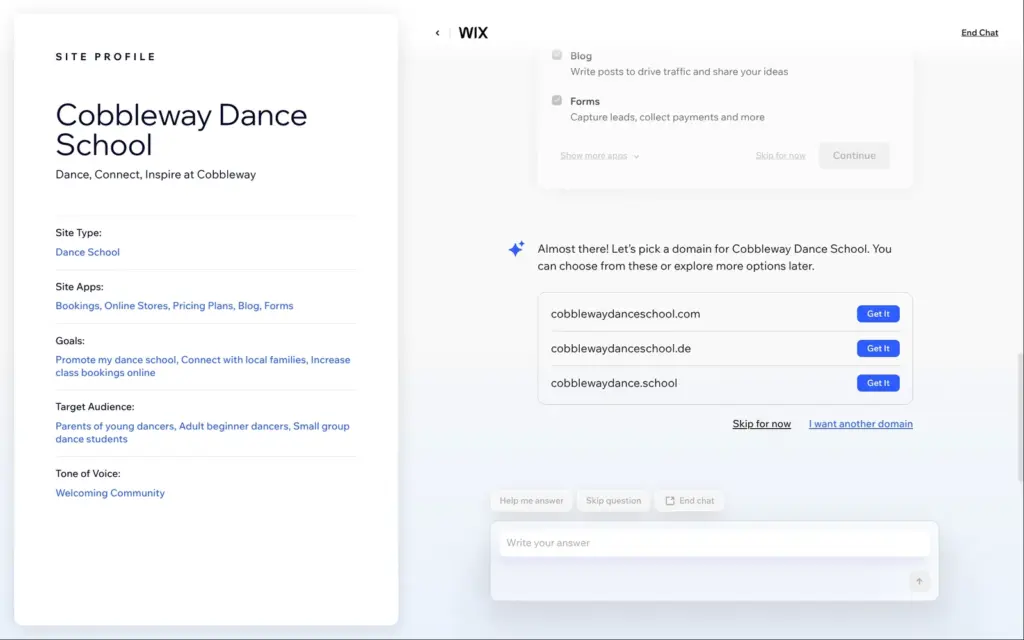The height and width of the screenshot is (640, 1024).
Task: Click the cobblewaydanceschool.com domain text
Action: (625, 314)
